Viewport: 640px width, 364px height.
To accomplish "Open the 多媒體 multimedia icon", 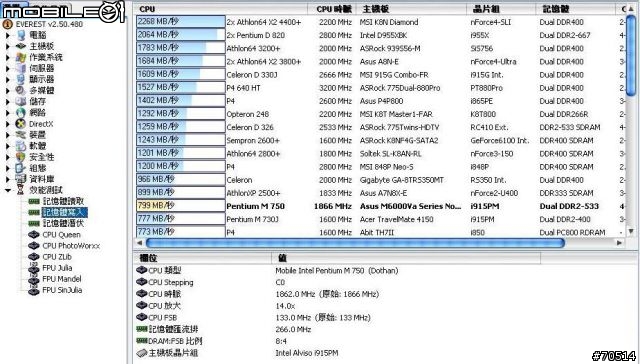I will coord(21,91).
